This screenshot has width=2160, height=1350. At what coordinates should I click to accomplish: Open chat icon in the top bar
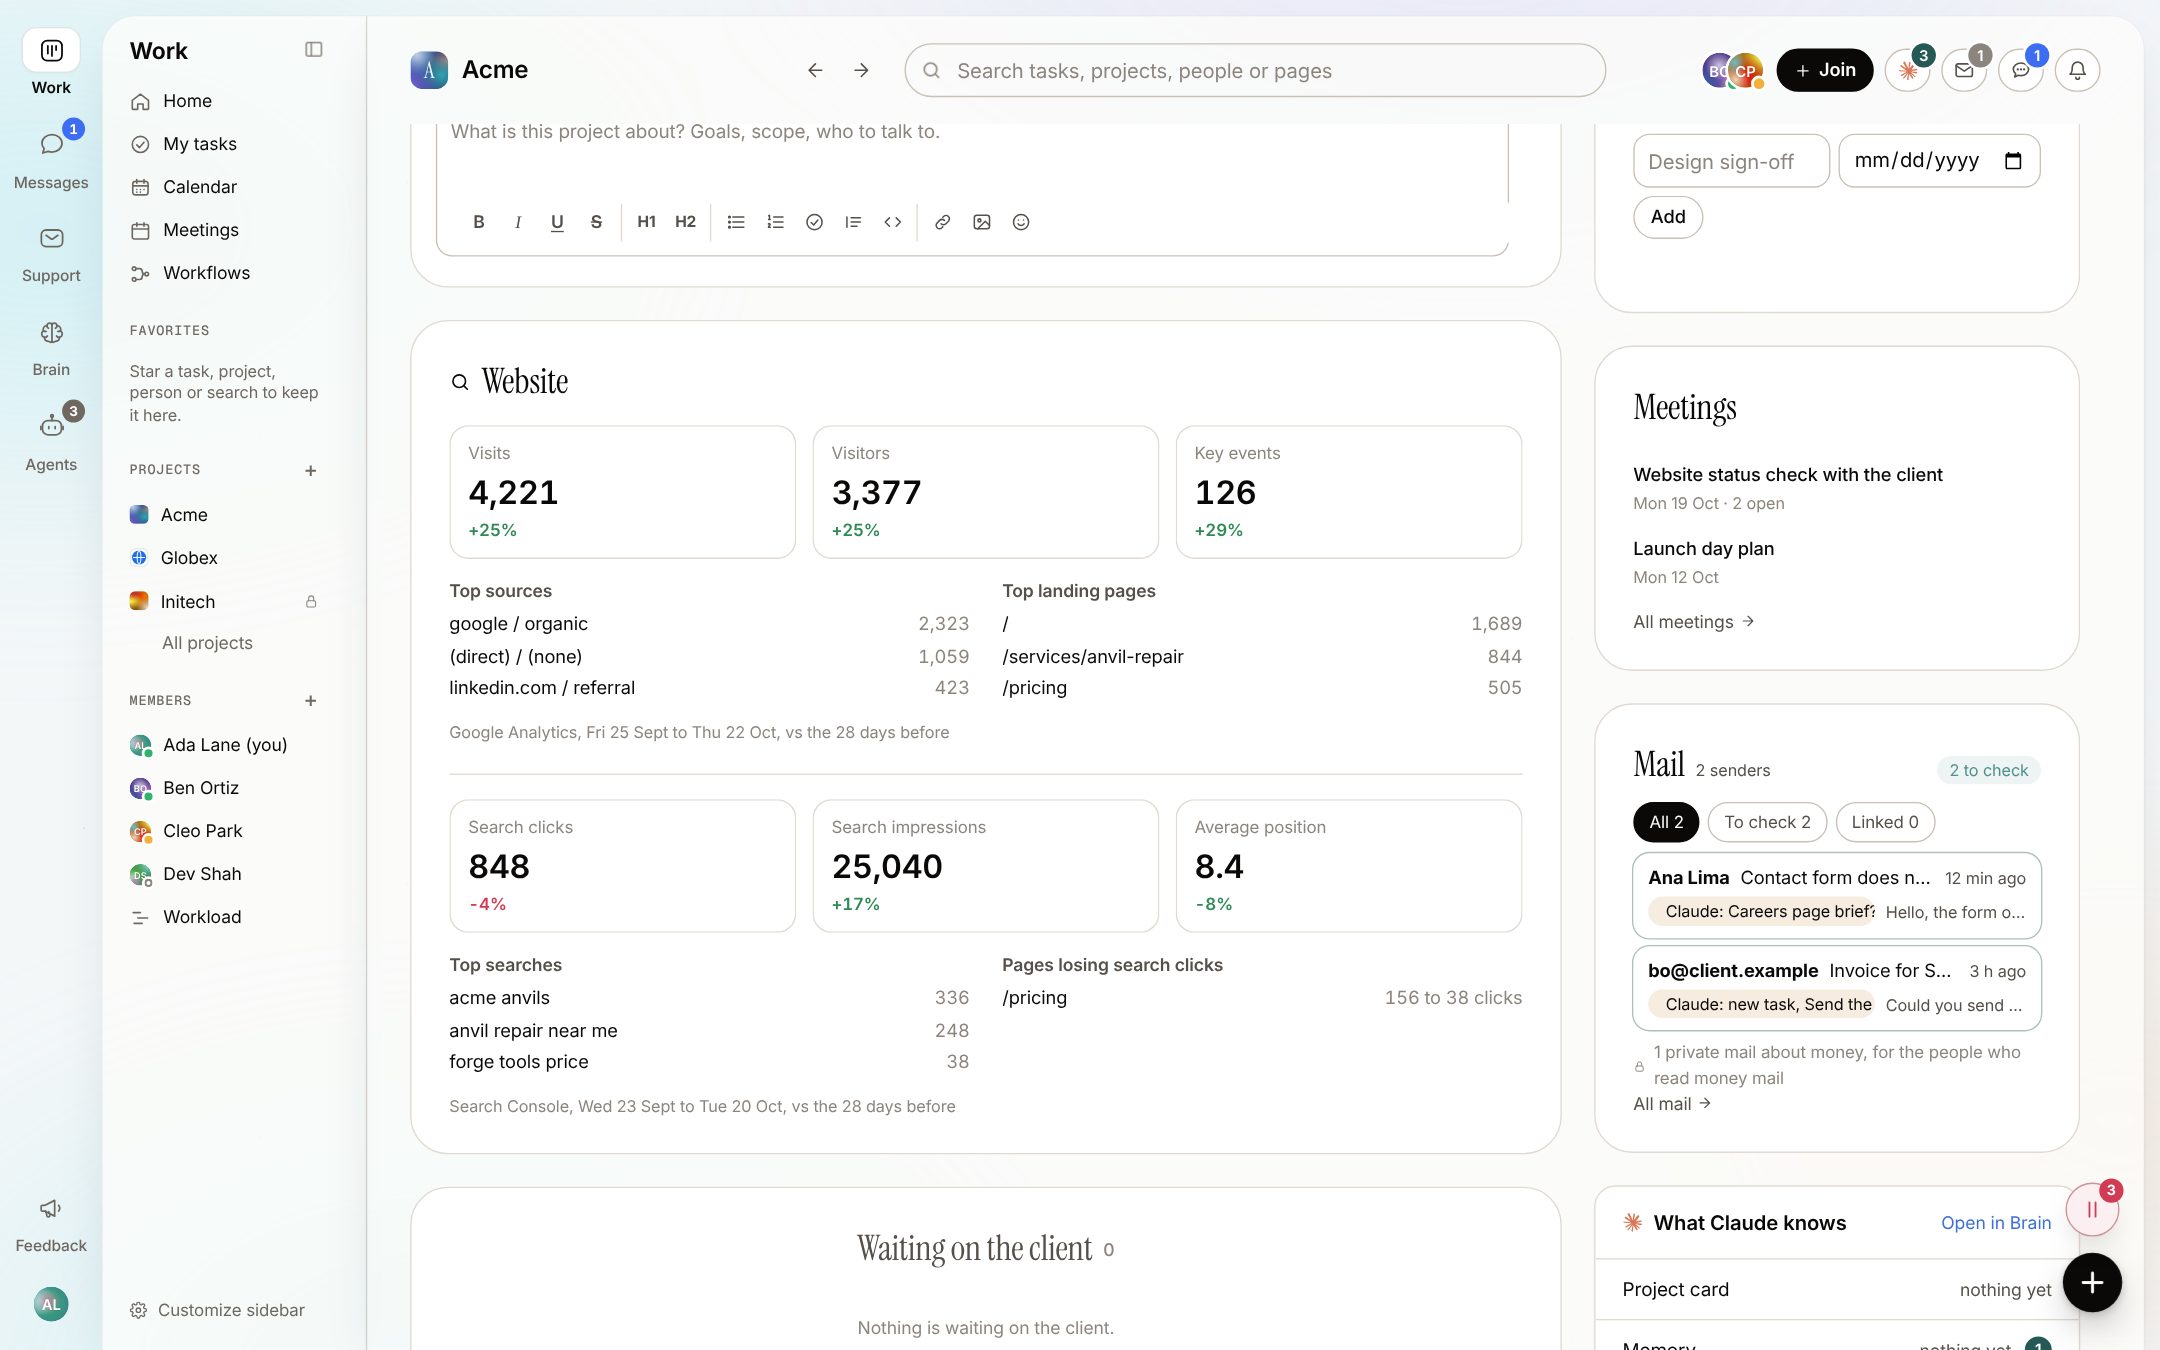point(2021,70)
